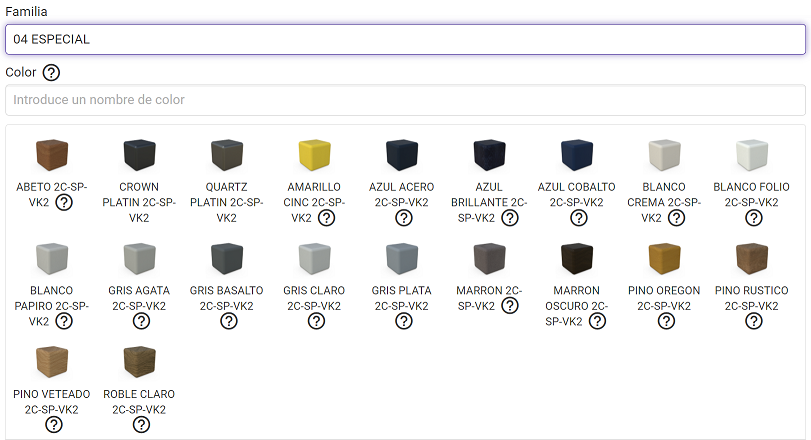Select the AZUL BRILLANTE color cube
811x440 pixels.
(490, 156)
